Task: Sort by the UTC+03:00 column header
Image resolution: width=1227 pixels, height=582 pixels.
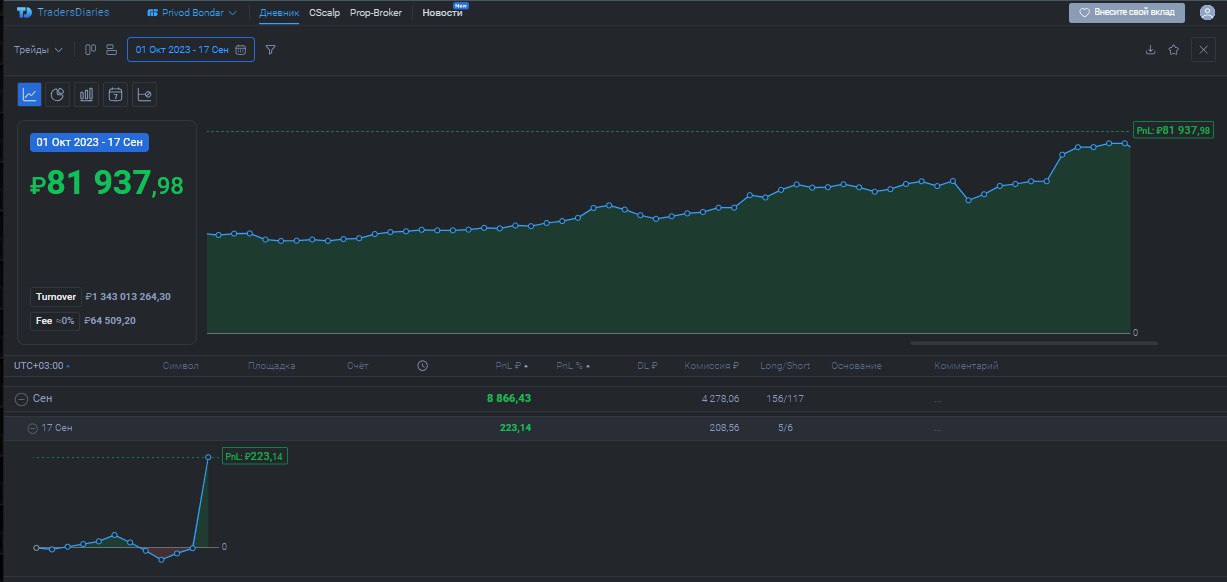Action: [42, 366]
